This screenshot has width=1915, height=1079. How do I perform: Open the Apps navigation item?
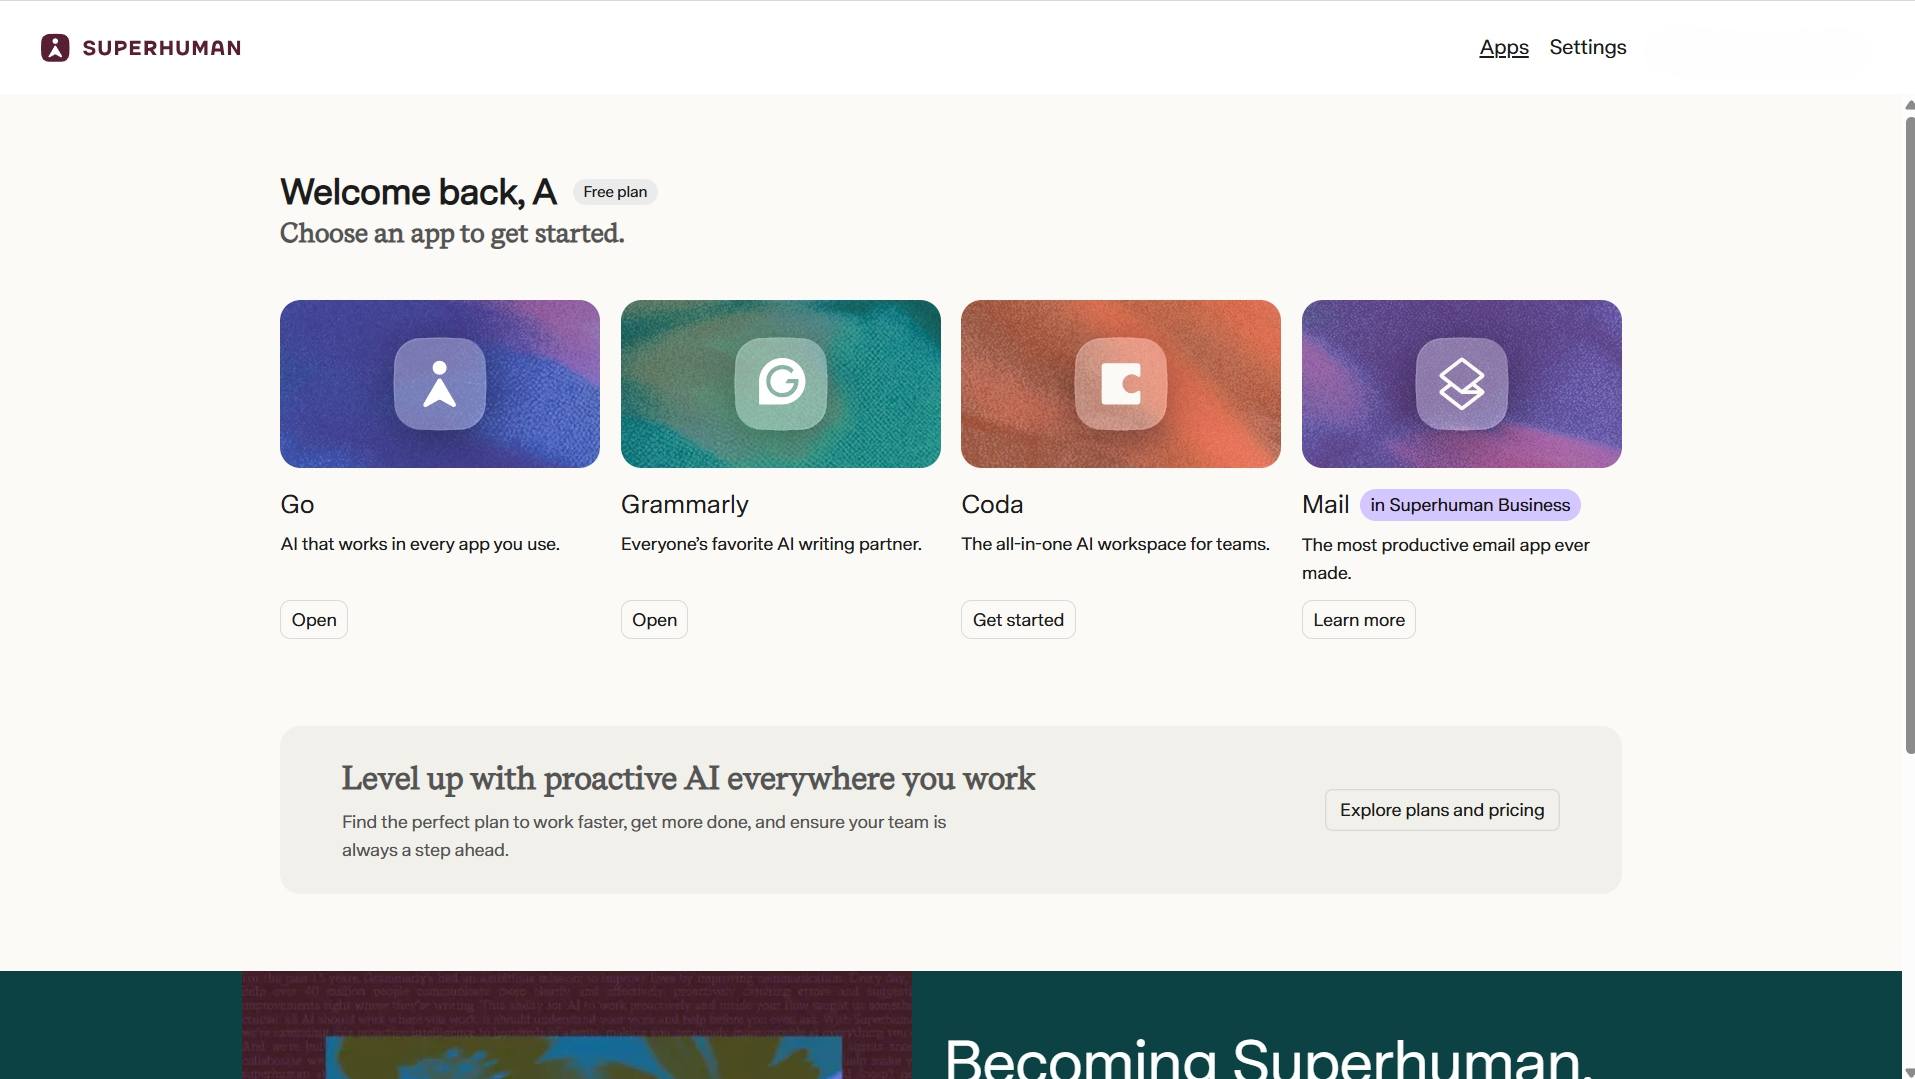(x=1504, y=47)
